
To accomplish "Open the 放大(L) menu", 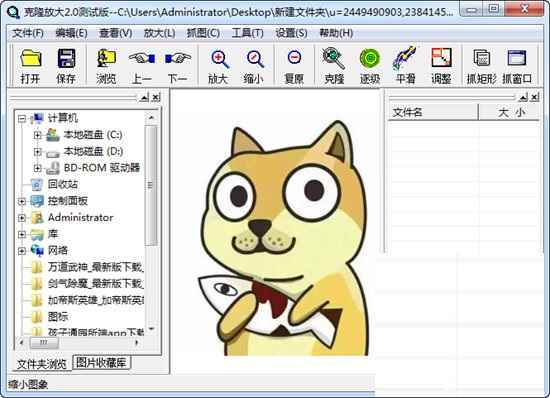I will tap(159, 33).
